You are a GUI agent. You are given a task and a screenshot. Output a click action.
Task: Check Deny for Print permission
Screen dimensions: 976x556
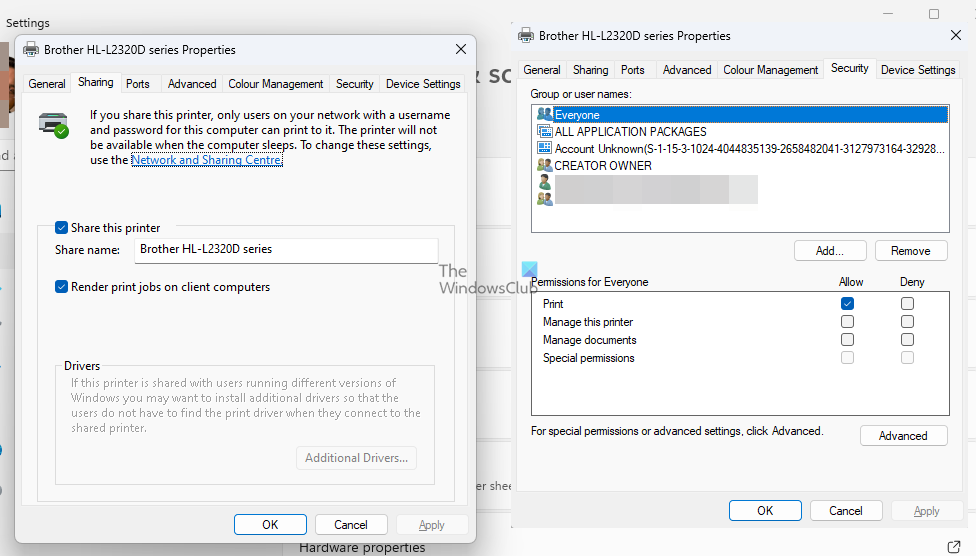(x=908, y=304)
